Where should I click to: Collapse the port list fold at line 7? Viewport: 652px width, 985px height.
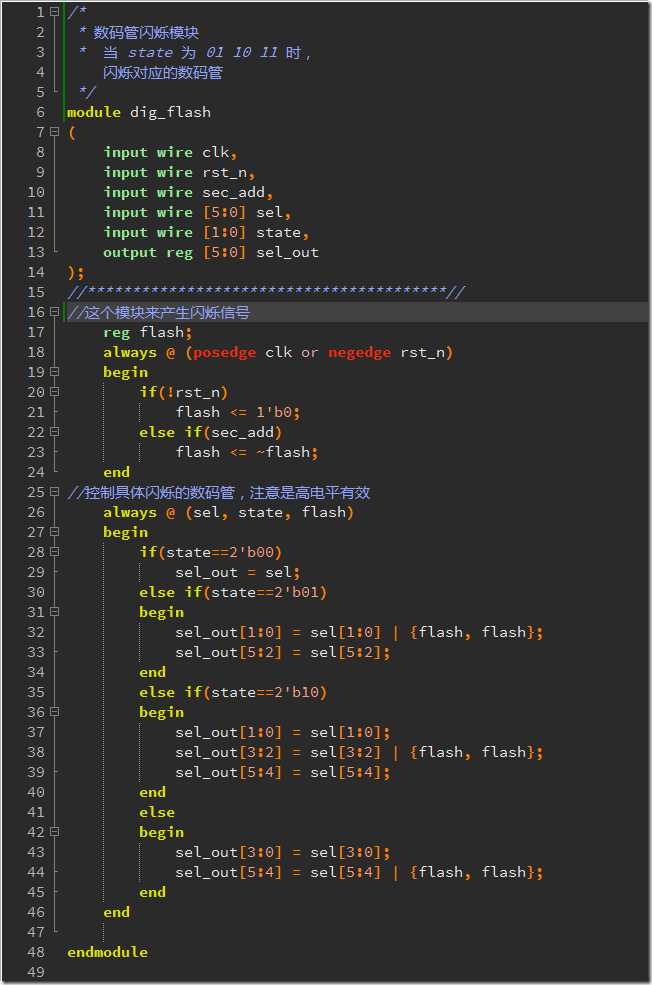[x=55, y=132]
